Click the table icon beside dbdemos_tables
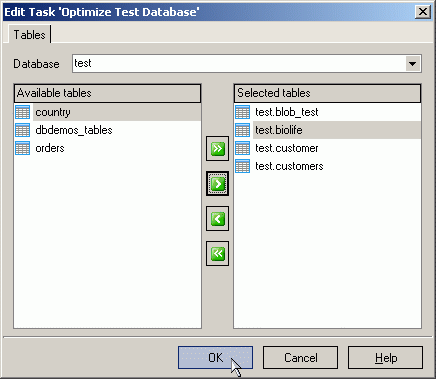Image resolution: width=436 pixels, height=379 pixels. tap(23, 130)
